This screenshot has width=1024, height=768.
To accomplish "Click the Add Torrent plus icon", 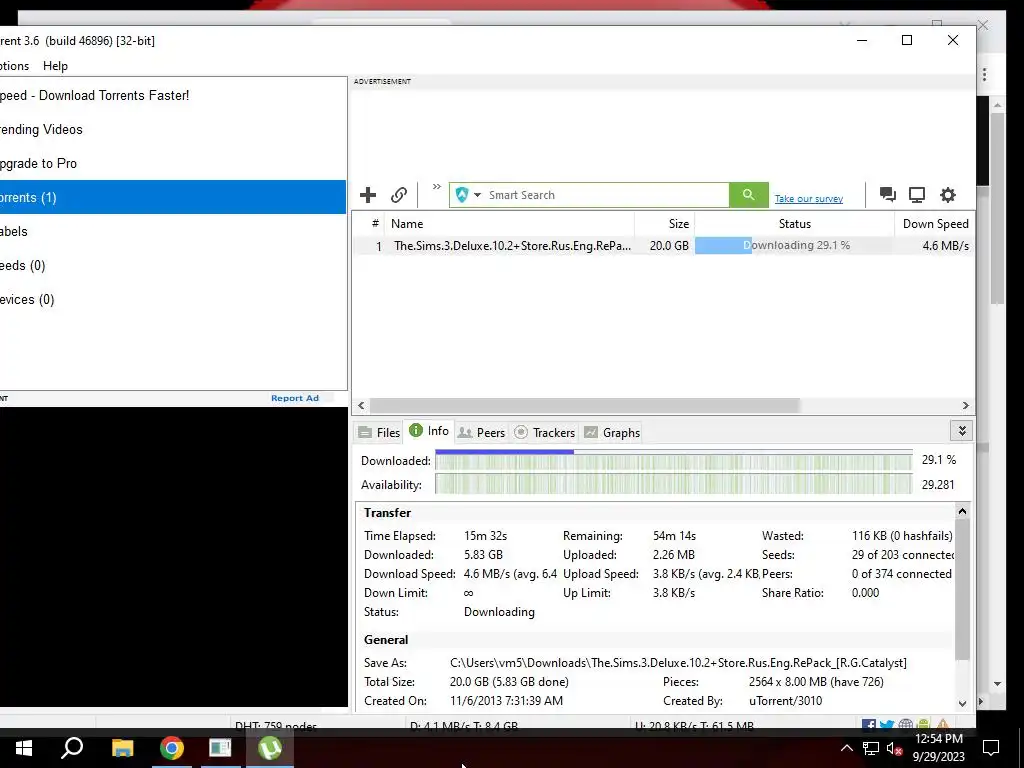I will pyautogui.click(x=368, y=195).
